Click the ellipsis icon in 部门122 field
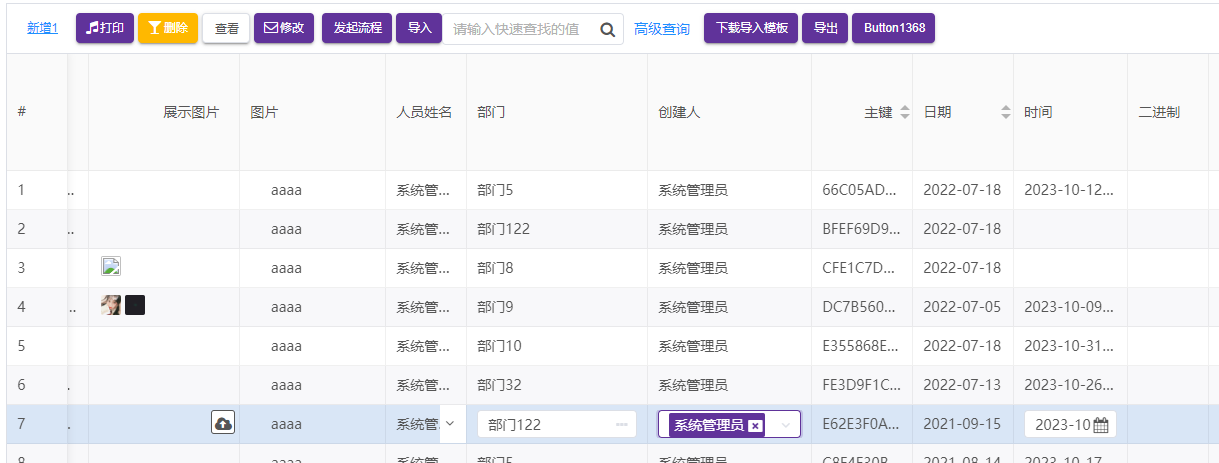This screenshot has width=1219, height=463. [x=621, y=425]
